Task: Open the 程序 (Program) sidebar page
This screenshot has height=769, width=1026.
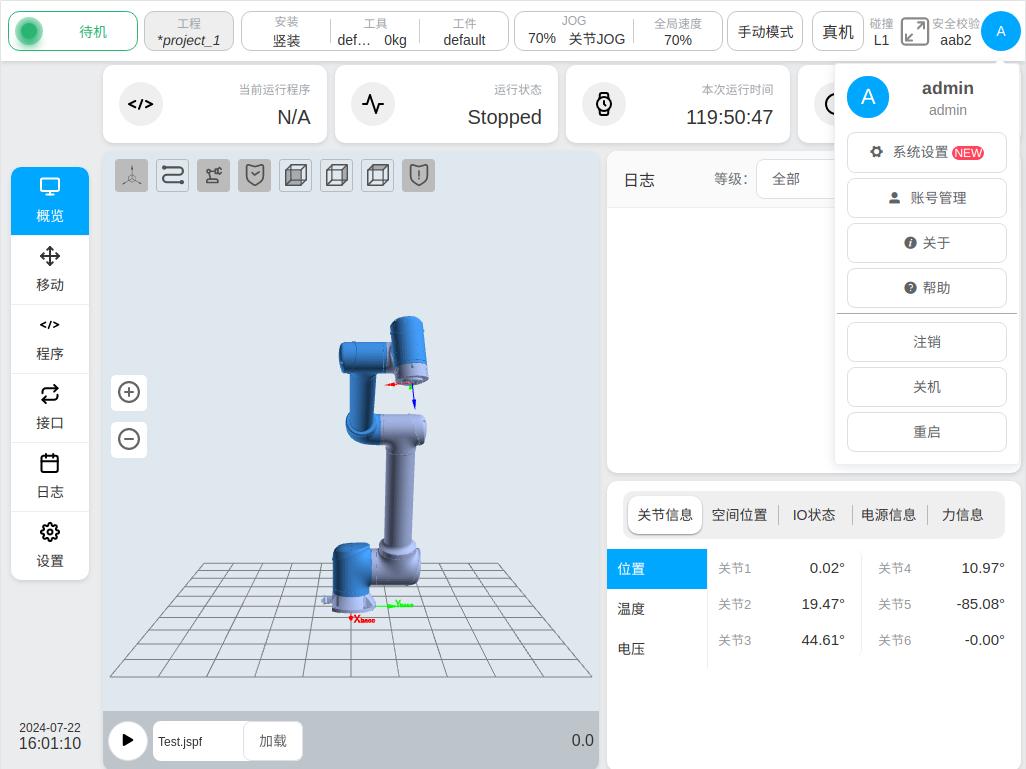Action: tap(50, 338)
